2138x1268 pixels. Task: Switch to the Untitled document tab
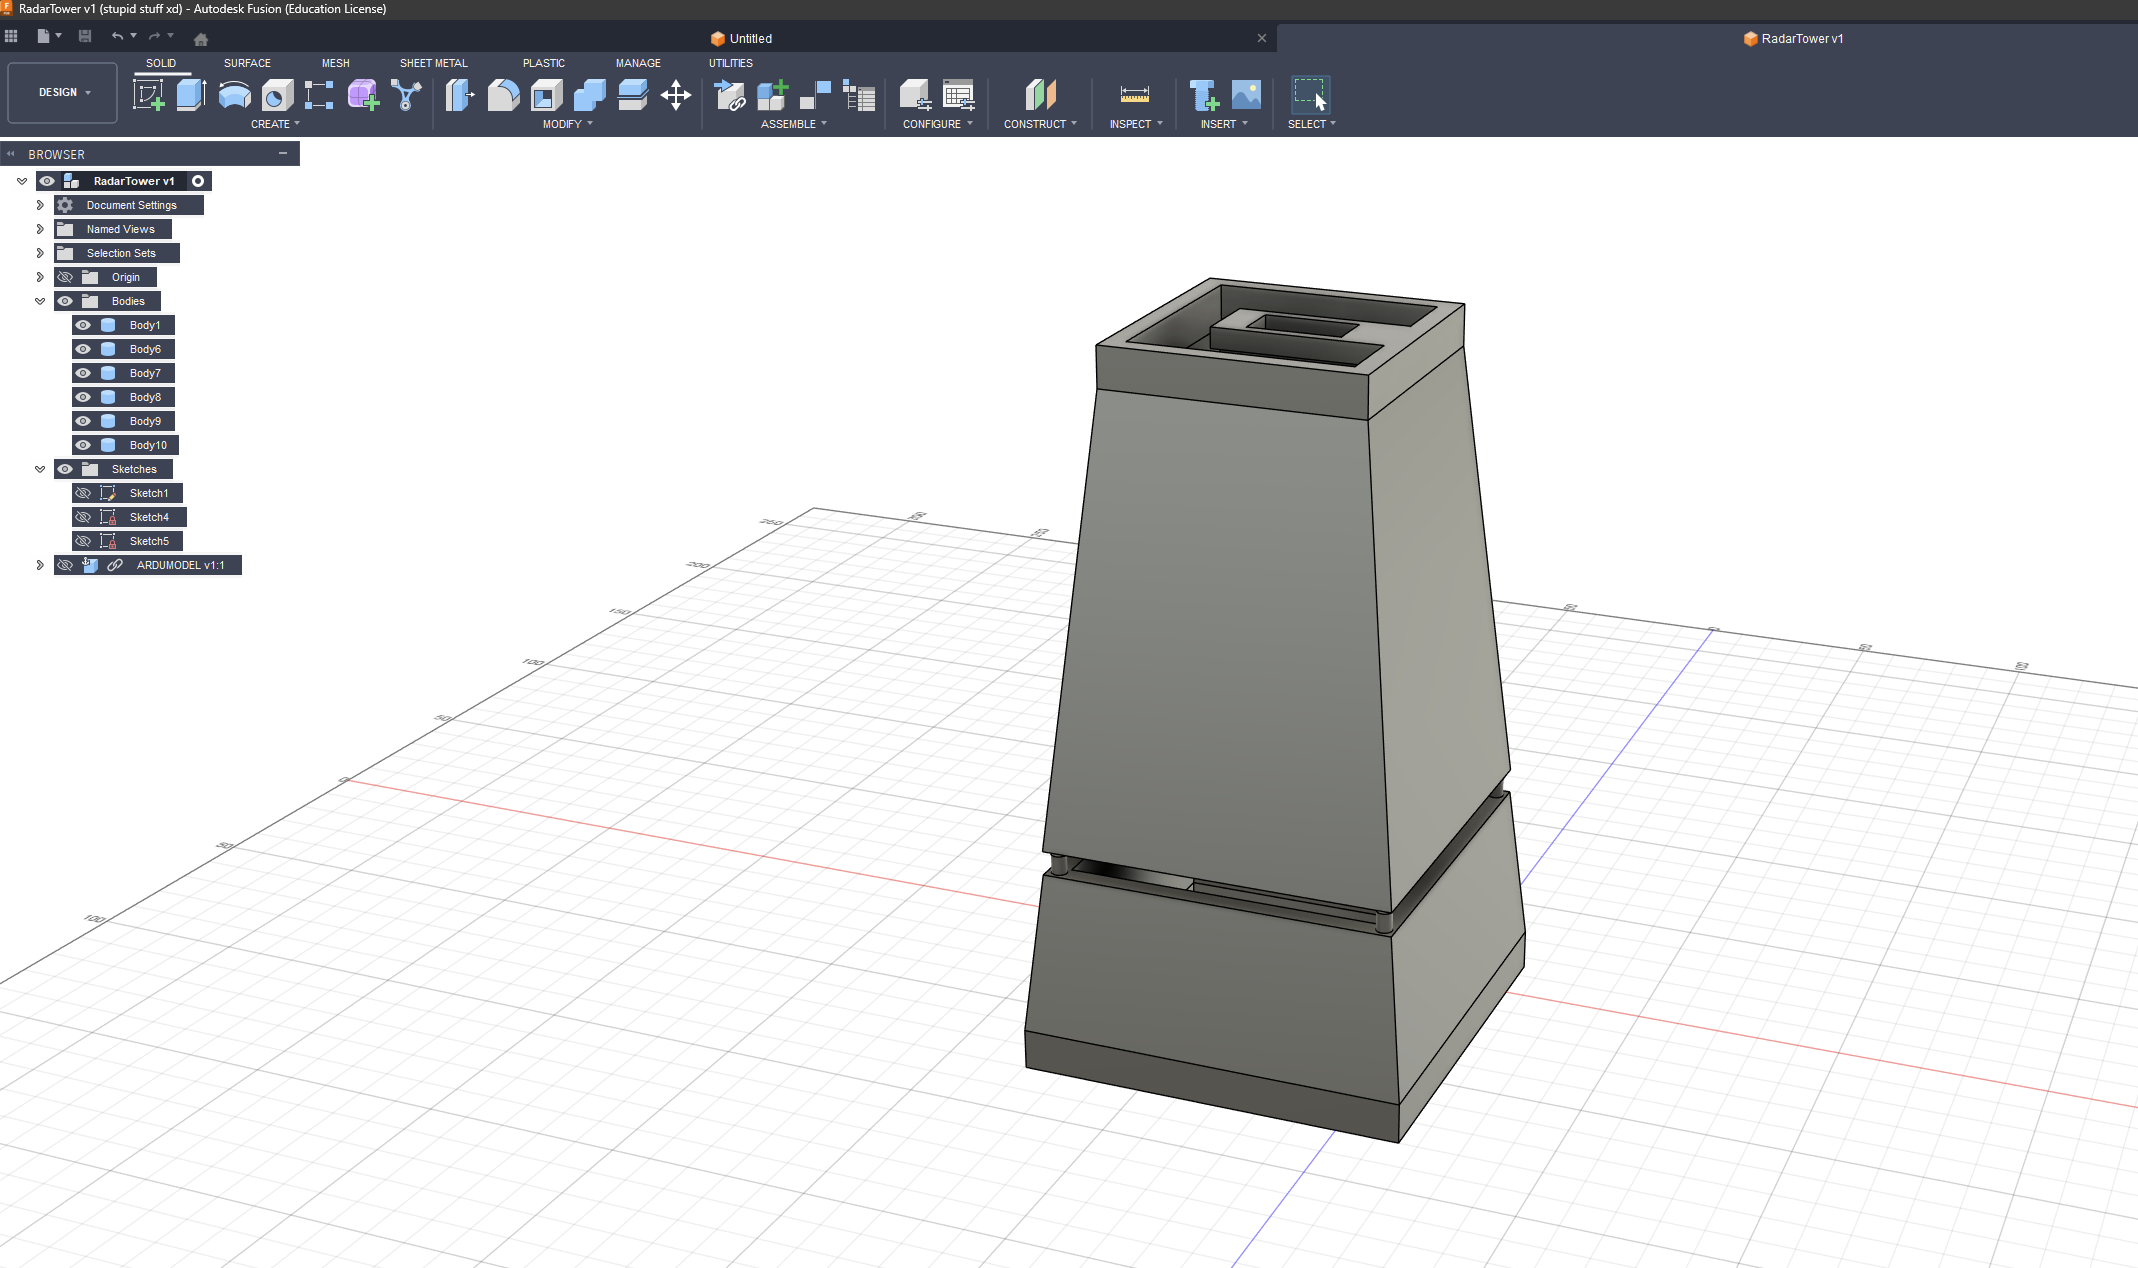tap(750, 39)
